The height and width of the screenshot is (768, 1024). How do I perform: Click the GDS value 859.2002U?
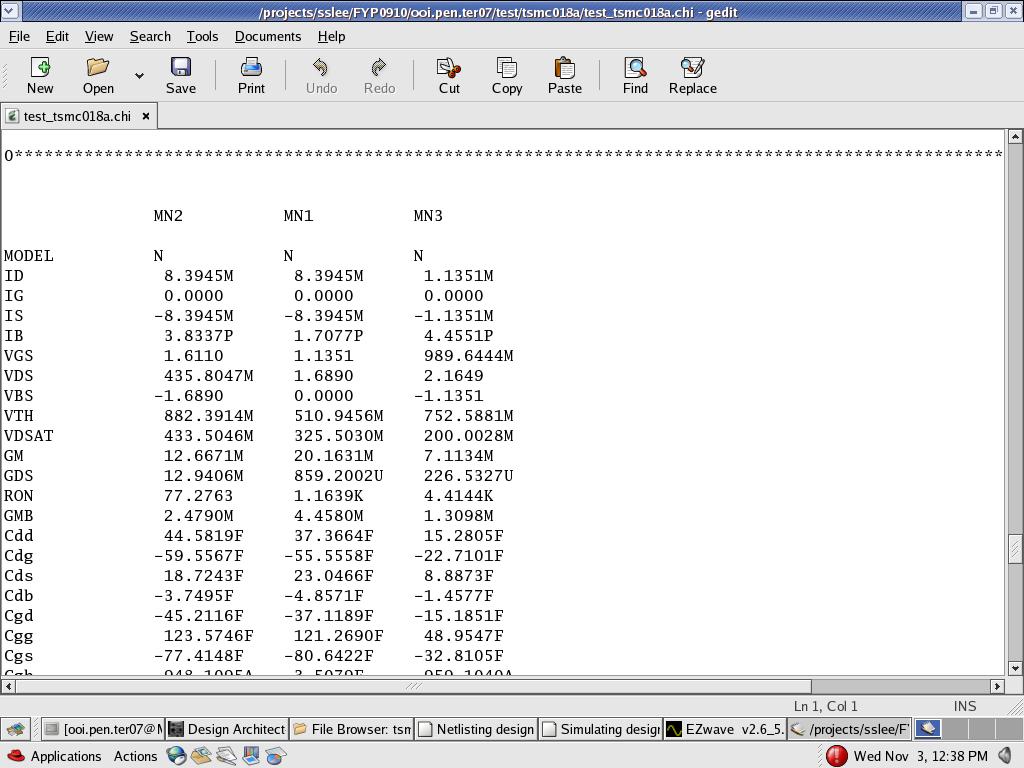[338, 476]
